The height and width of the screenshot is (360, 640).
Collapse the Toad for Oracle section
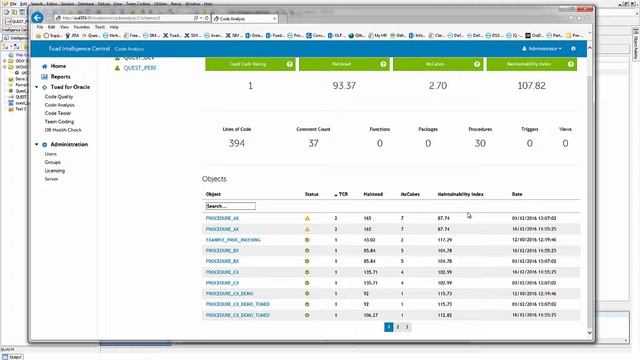click(x=37, y=87)
